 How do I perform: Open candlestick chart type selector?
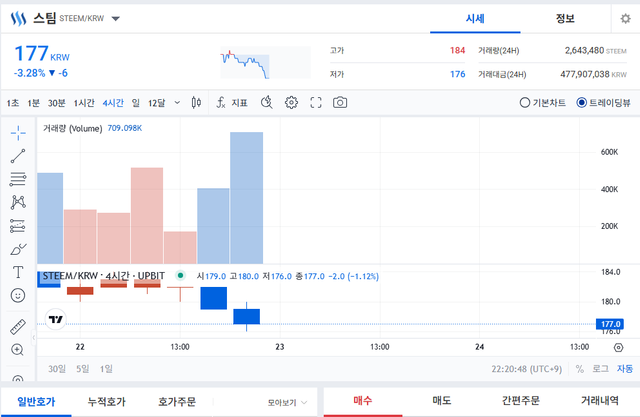click(x=196, y=102)
